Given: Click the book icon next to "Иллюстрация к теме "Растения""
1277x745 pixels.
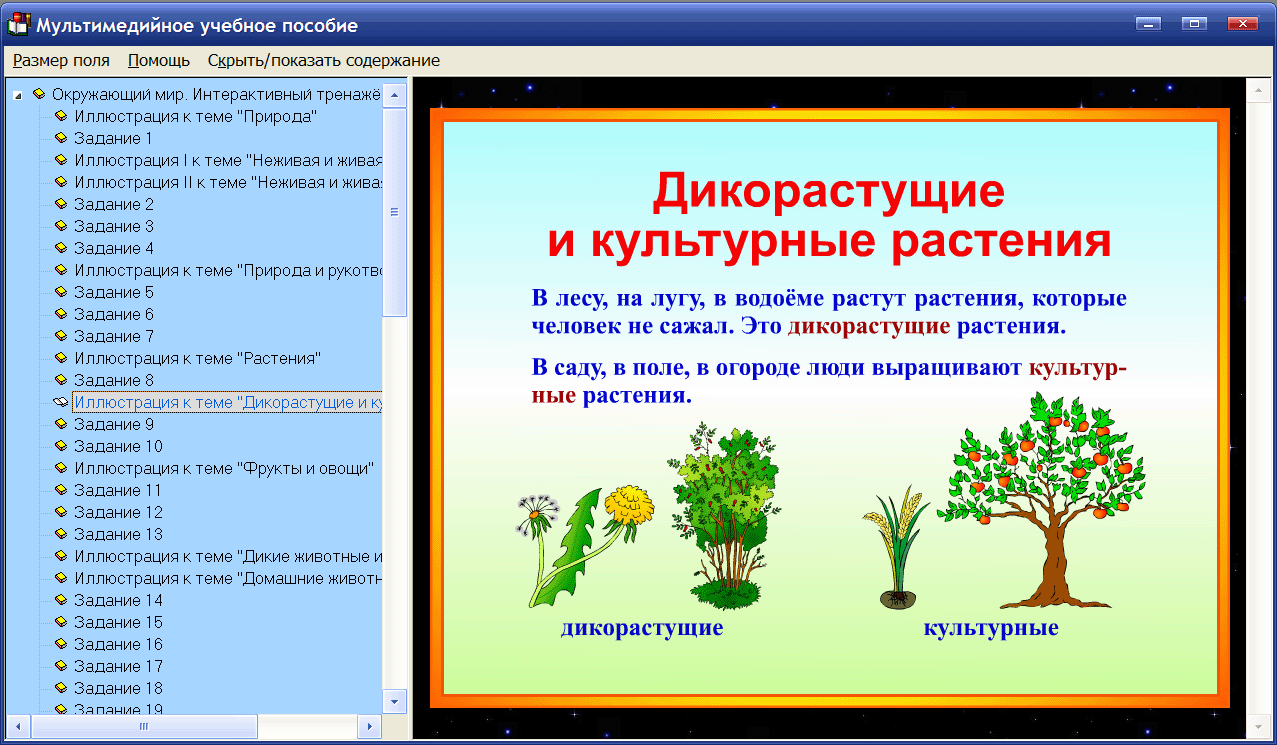Looking at the screenshot, I should [60, 358].
